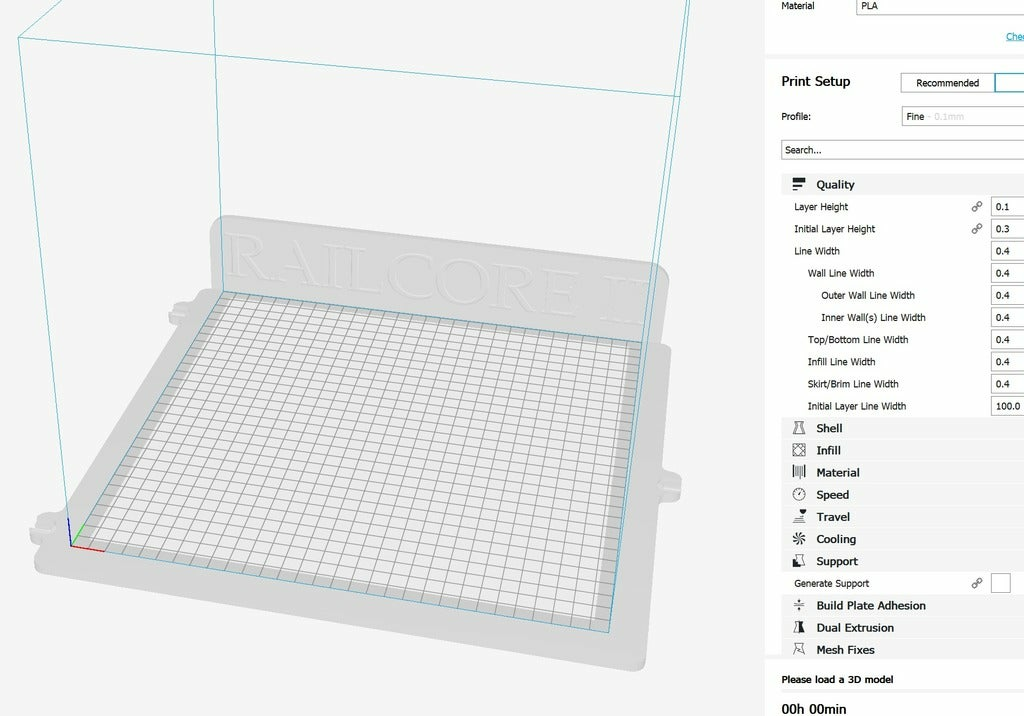Click link icon beside Layer Height
1024x716 pixels.
pos(976,206)
